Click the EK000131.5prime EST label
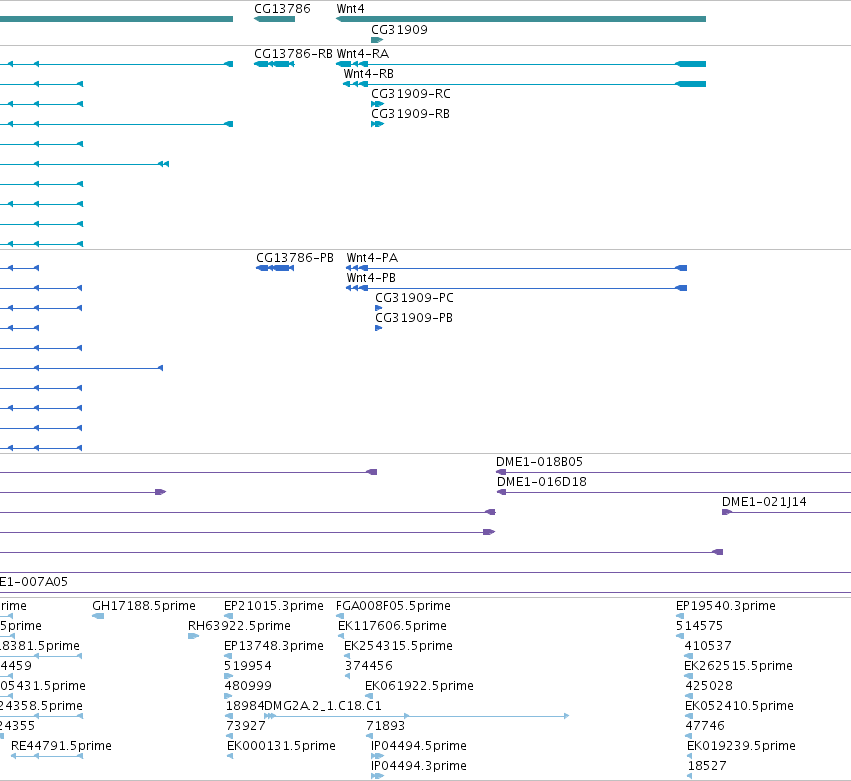This screenshot has width=851, height=781. [x=281, y=746]
